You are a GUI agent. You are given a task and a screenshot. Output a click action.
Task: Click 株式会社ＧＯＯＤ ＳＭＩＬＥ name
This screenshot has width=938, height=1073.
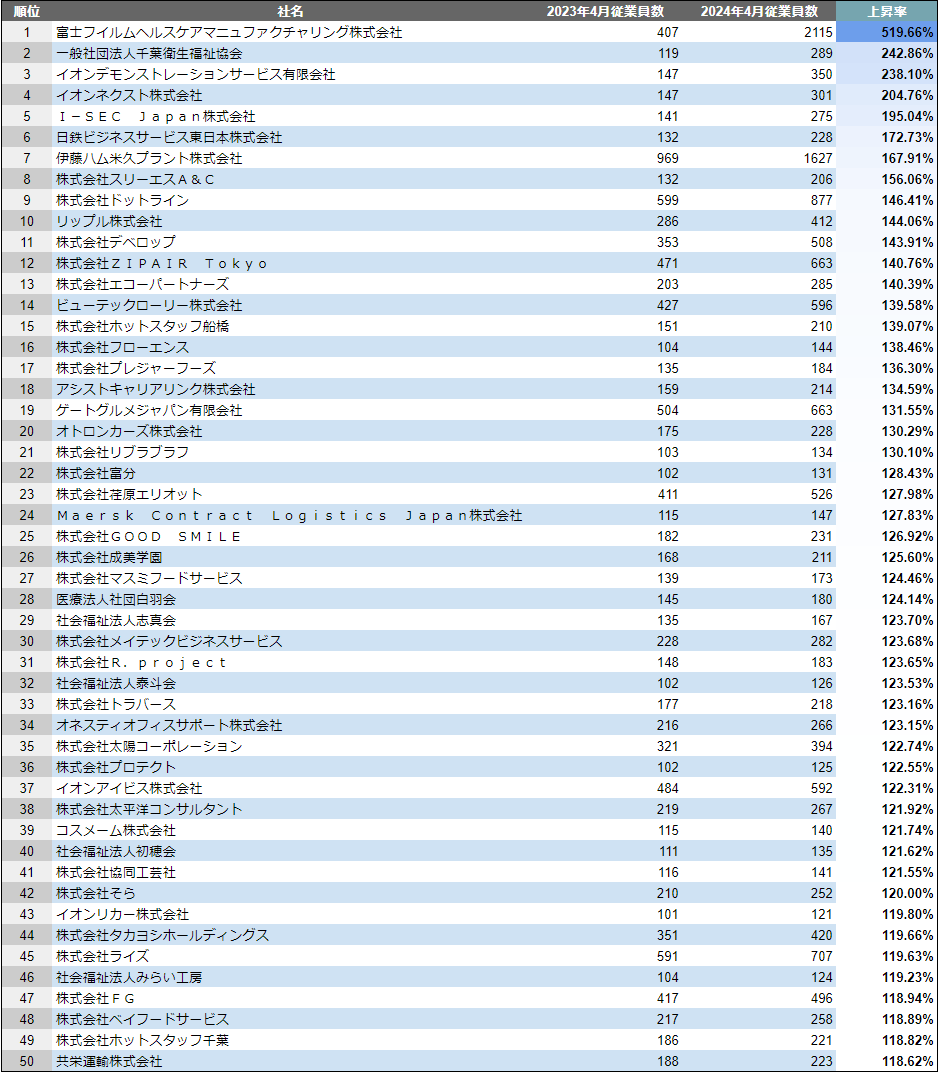coord(149,536)
